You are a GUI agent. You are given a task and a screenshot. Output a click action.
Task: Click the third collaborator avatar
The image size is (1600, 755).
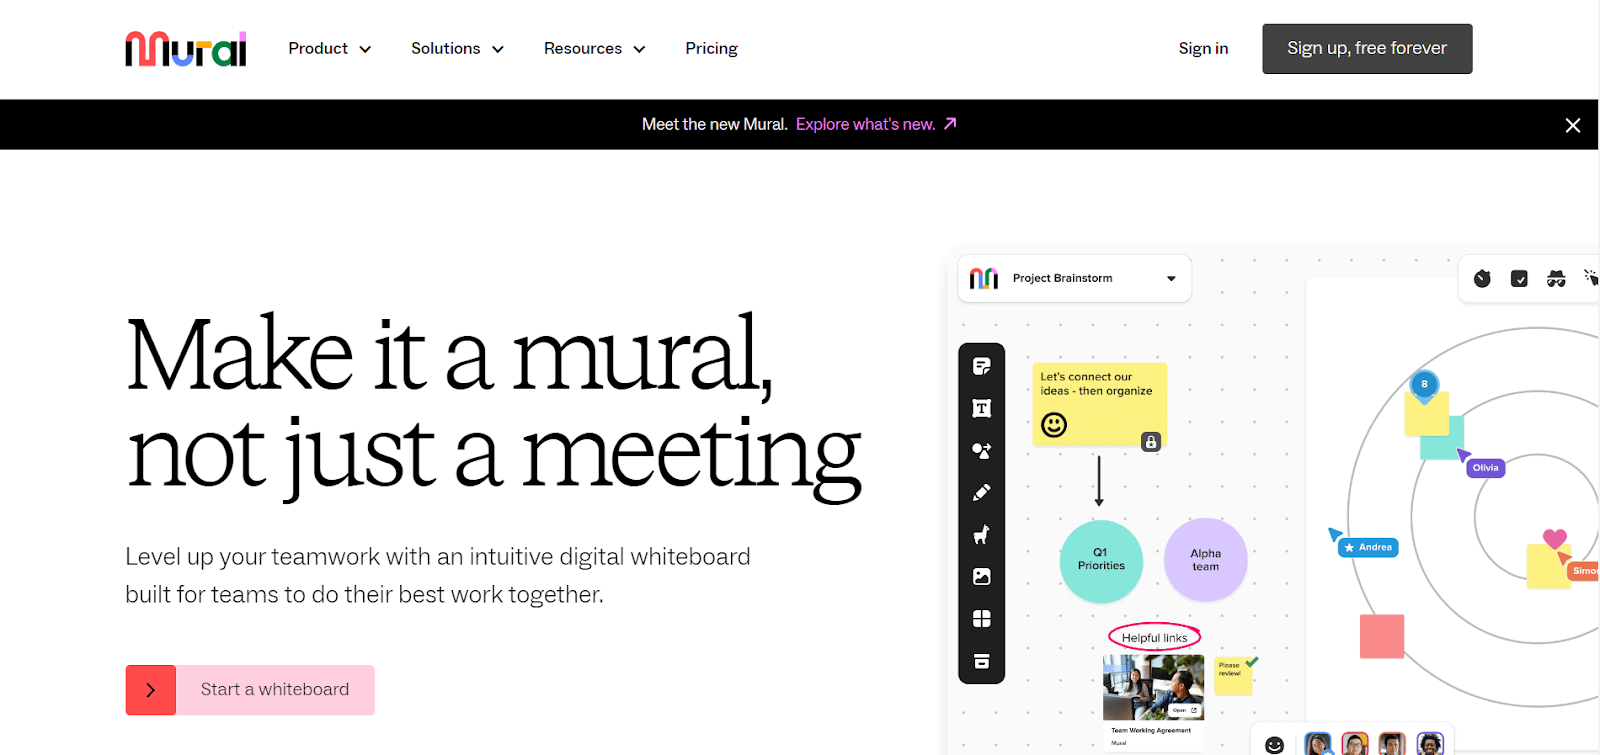coord(1392,744)
